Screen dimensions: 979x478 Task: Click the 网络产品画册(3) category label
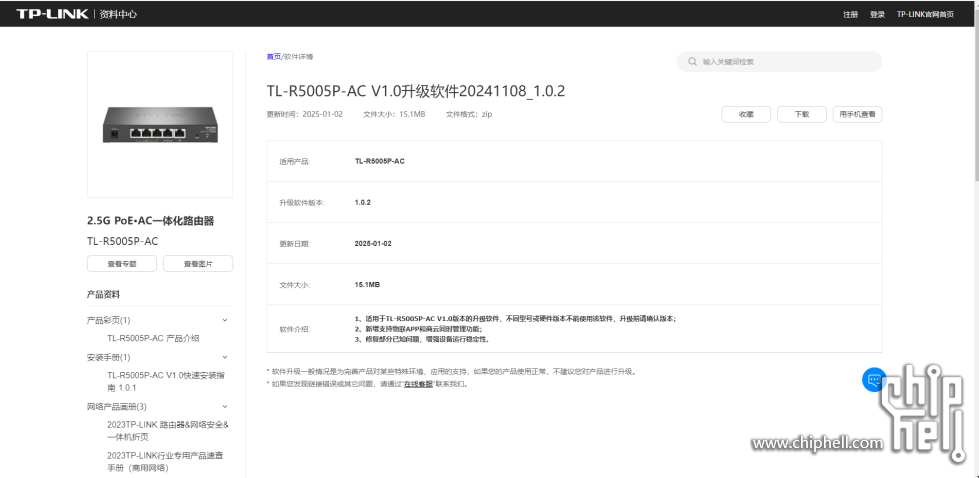point(117,407)
